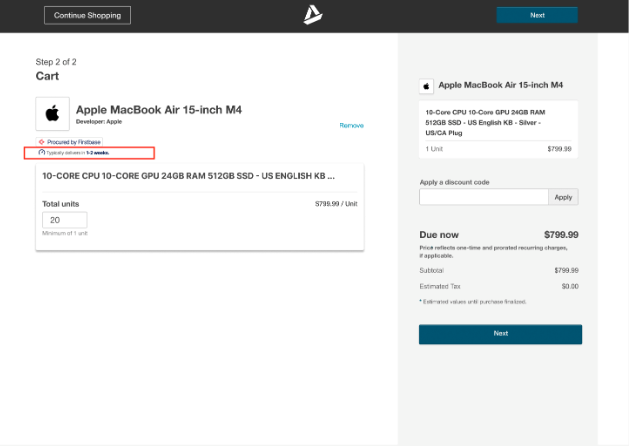630x447 pixels.
Task: Click the discount code input field
Action: [x=483, y=197]
